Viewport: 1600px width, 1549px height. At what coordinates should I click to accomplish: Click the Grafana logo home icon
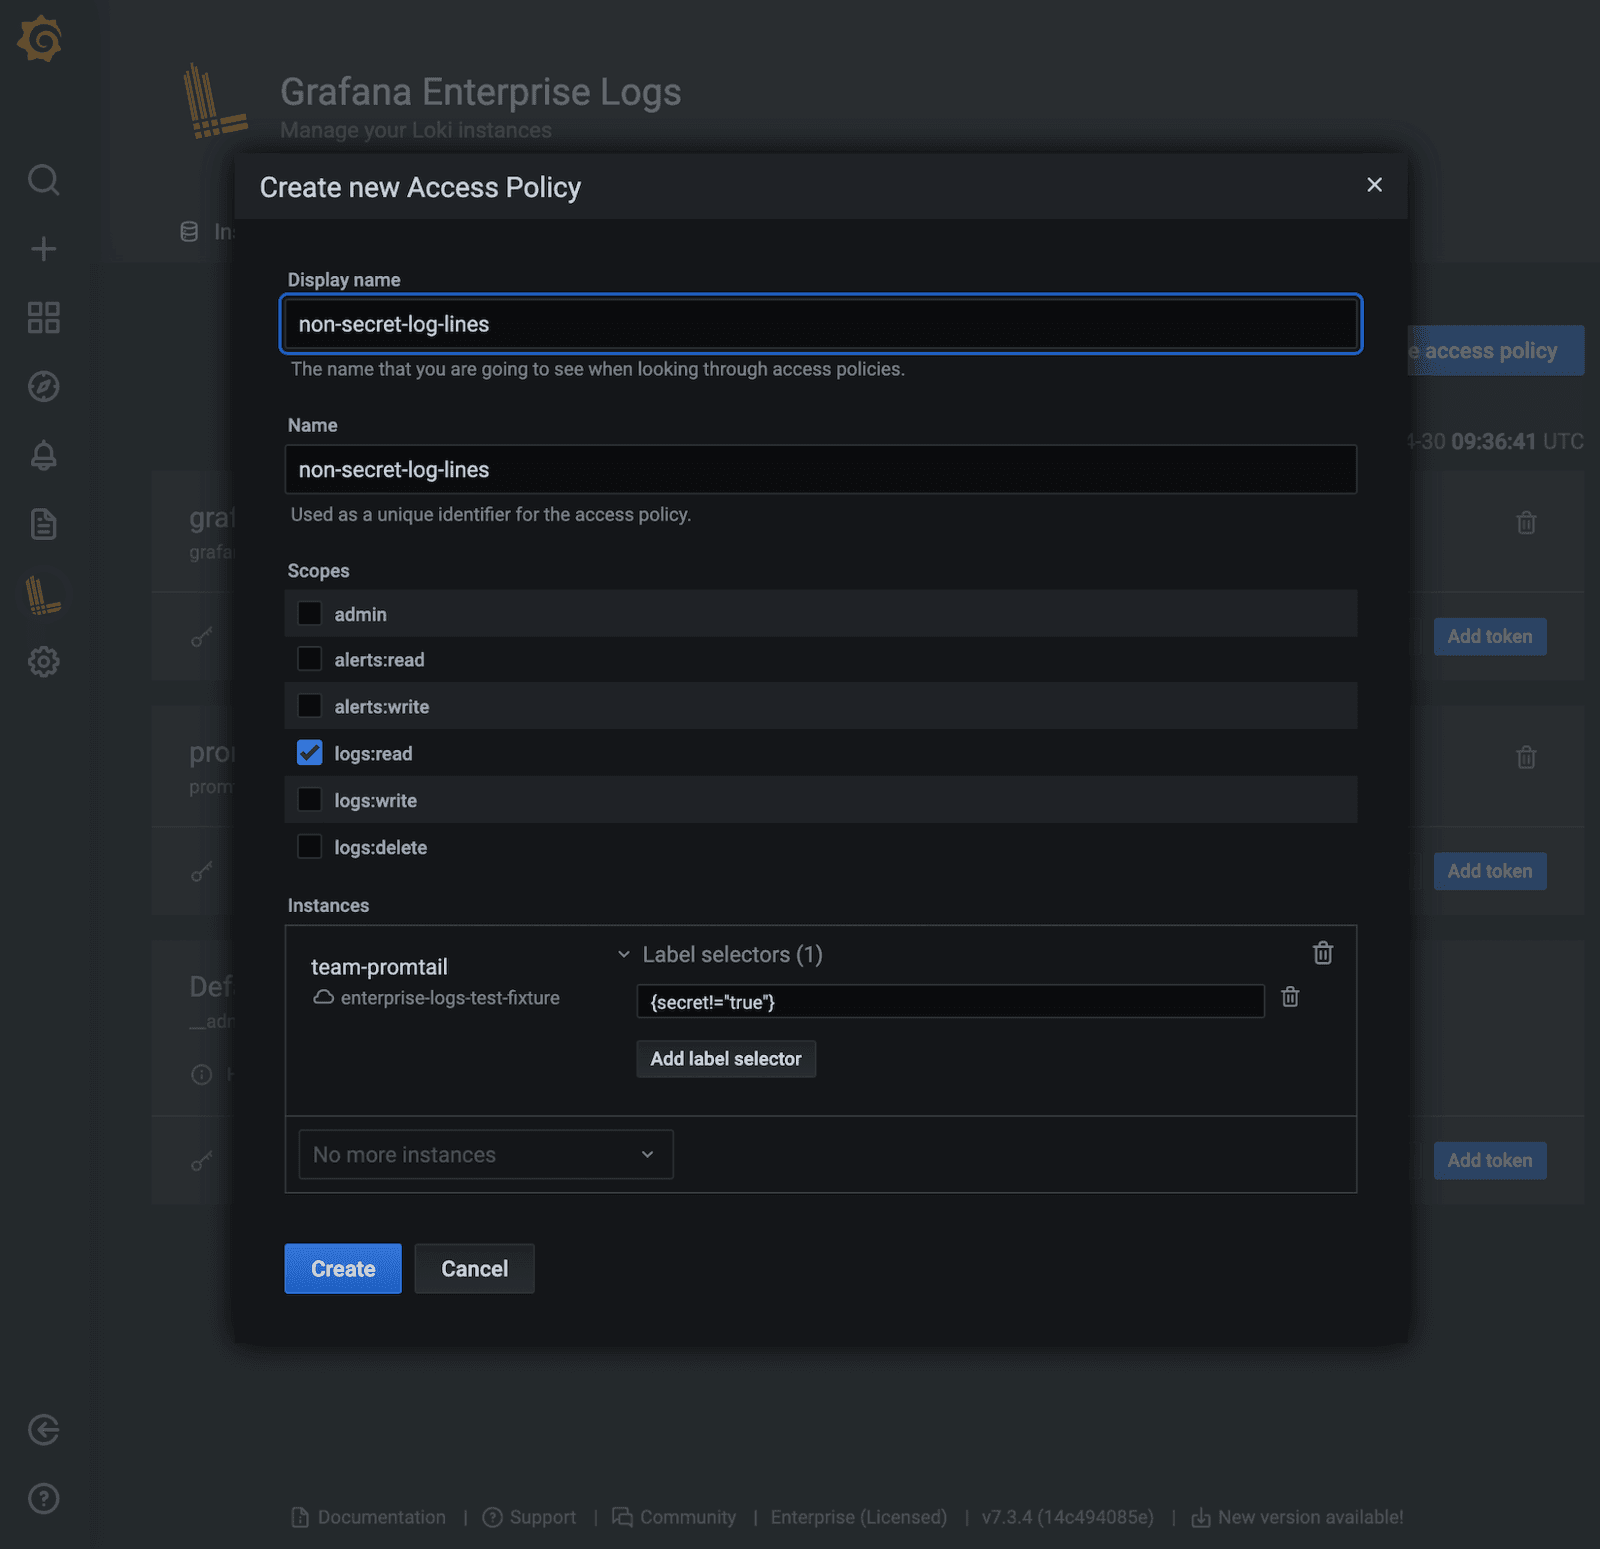pos(40,39)
